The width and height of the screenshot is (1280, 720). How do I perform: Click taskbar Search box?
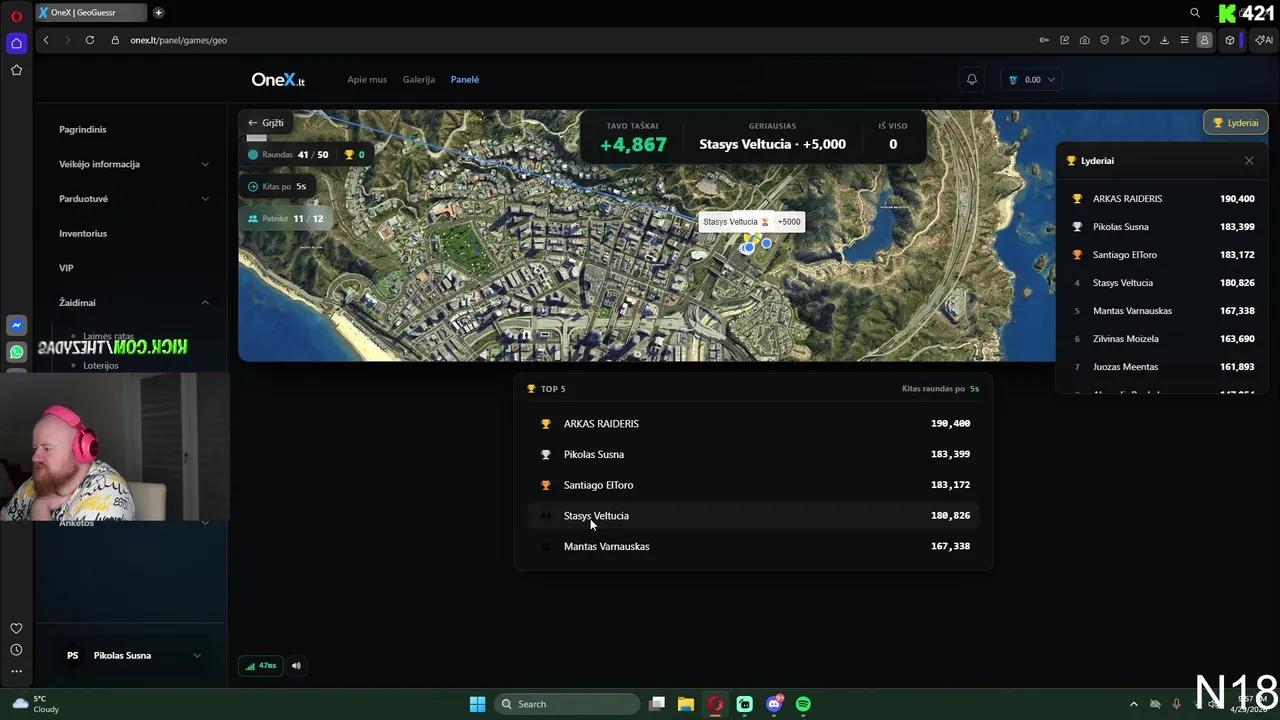(x=569, y=704)
